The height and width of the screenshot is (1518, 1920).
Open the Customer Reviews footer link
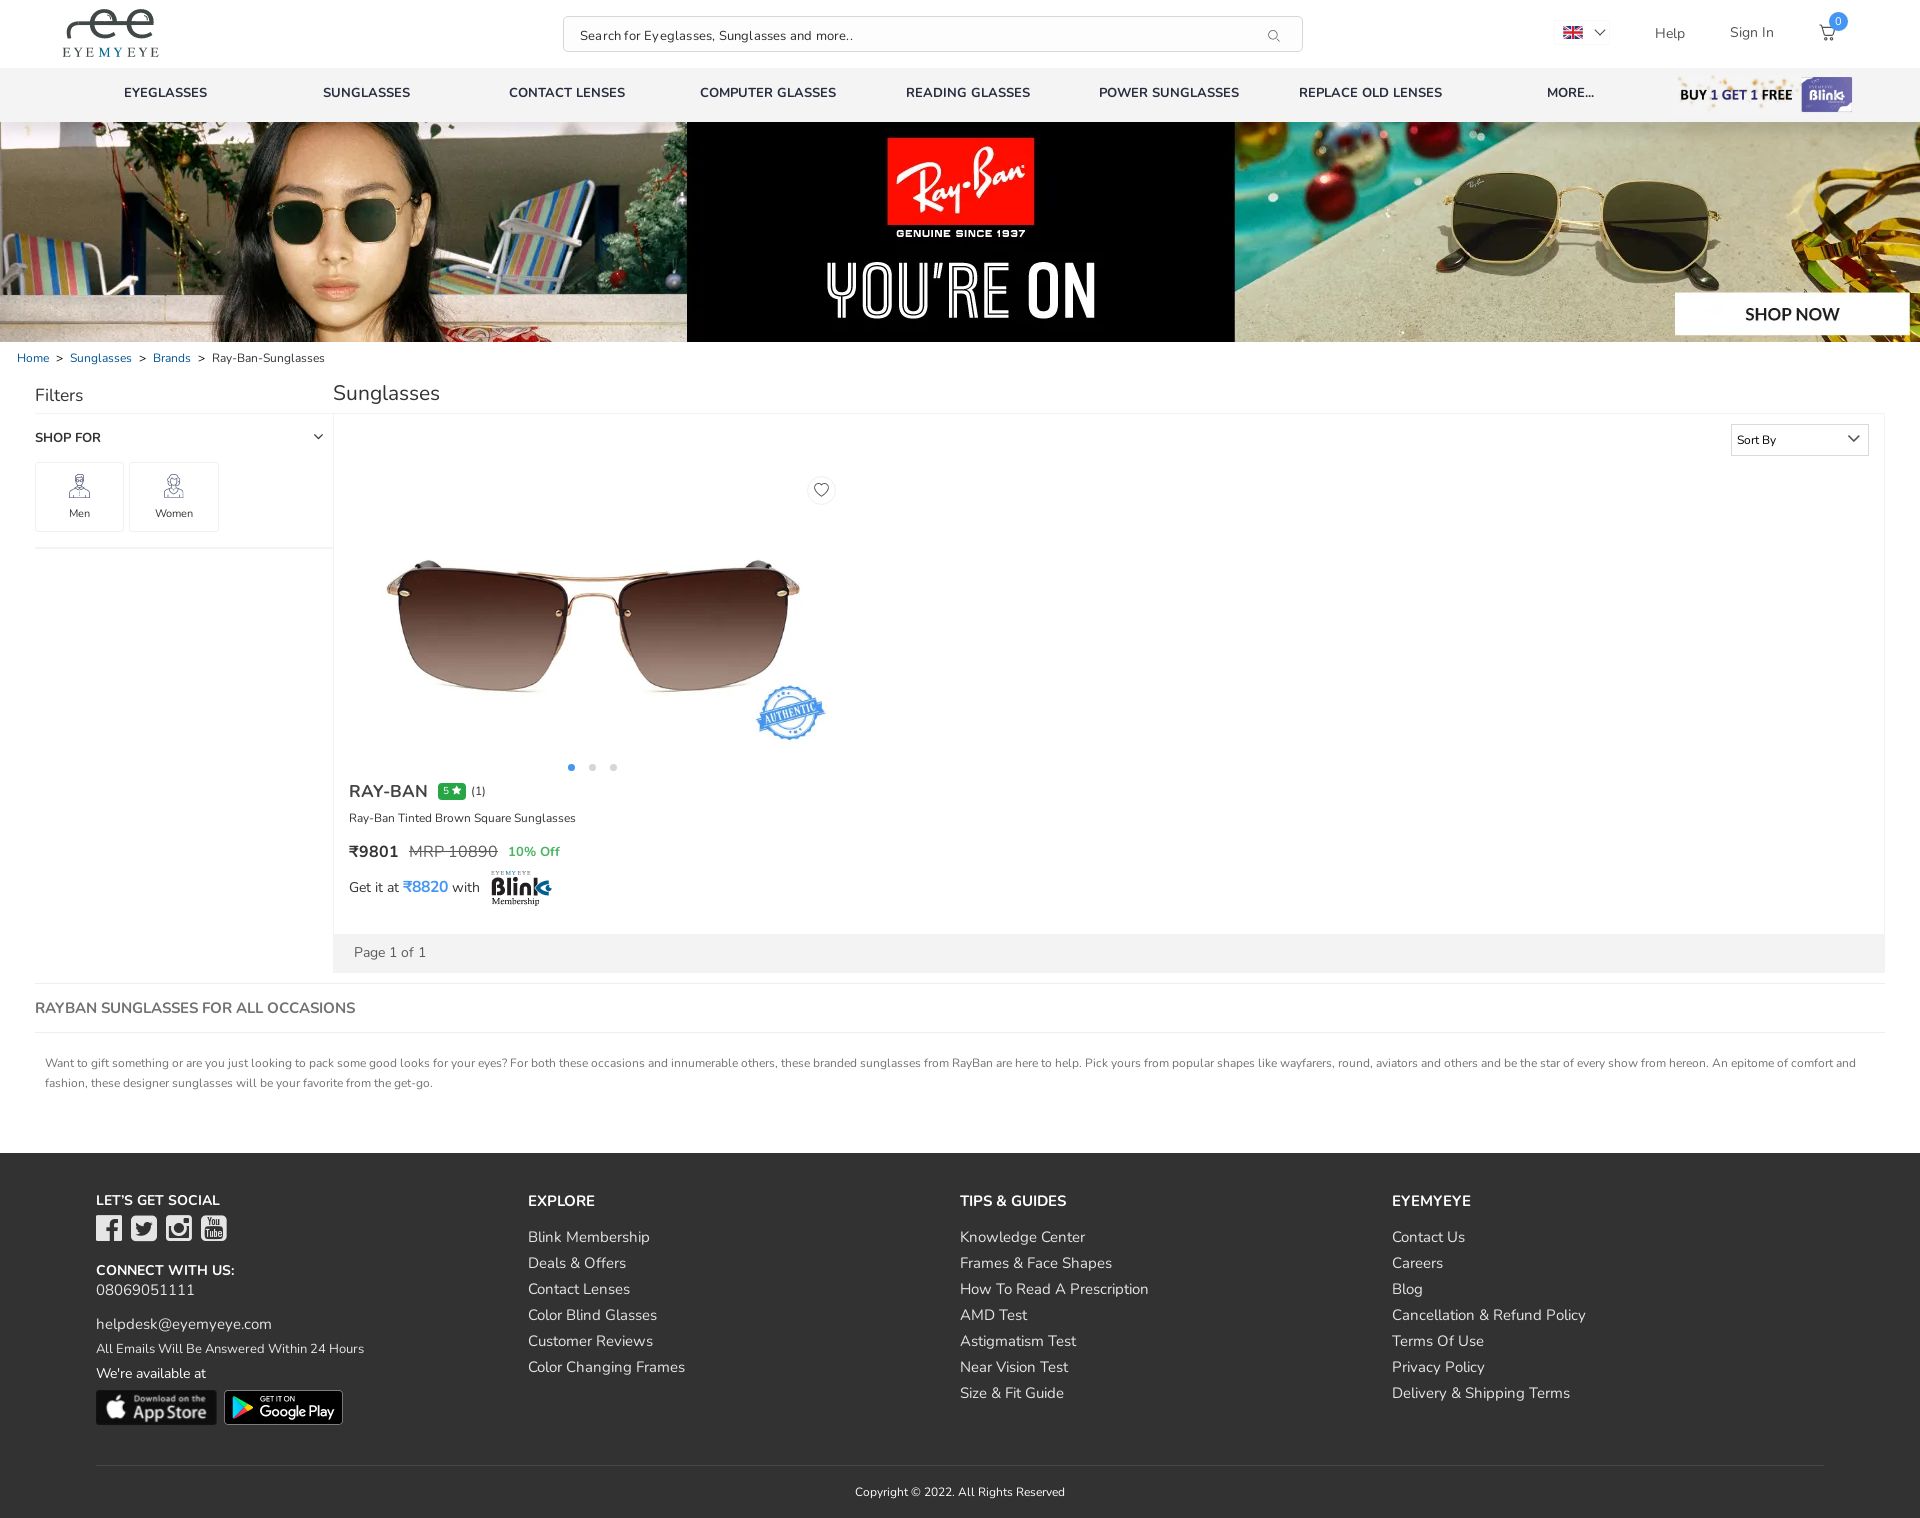point(591,1341)
